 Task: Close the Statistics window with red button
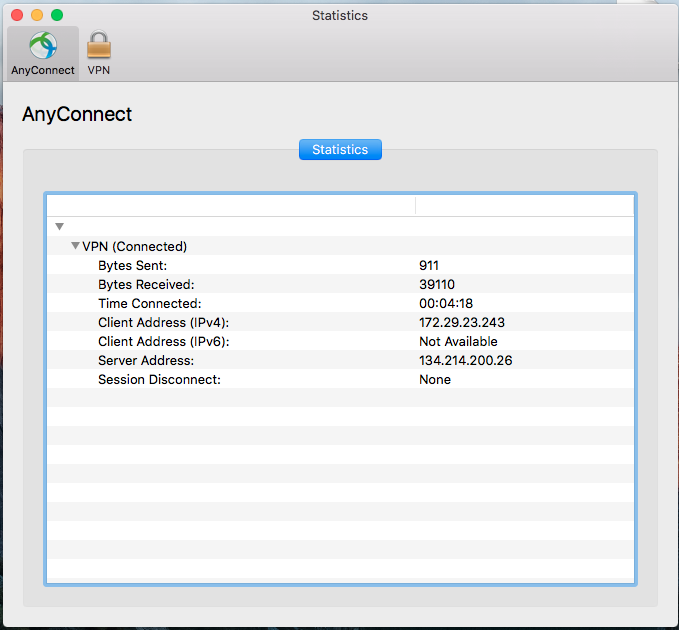click(x=17, y=15)
